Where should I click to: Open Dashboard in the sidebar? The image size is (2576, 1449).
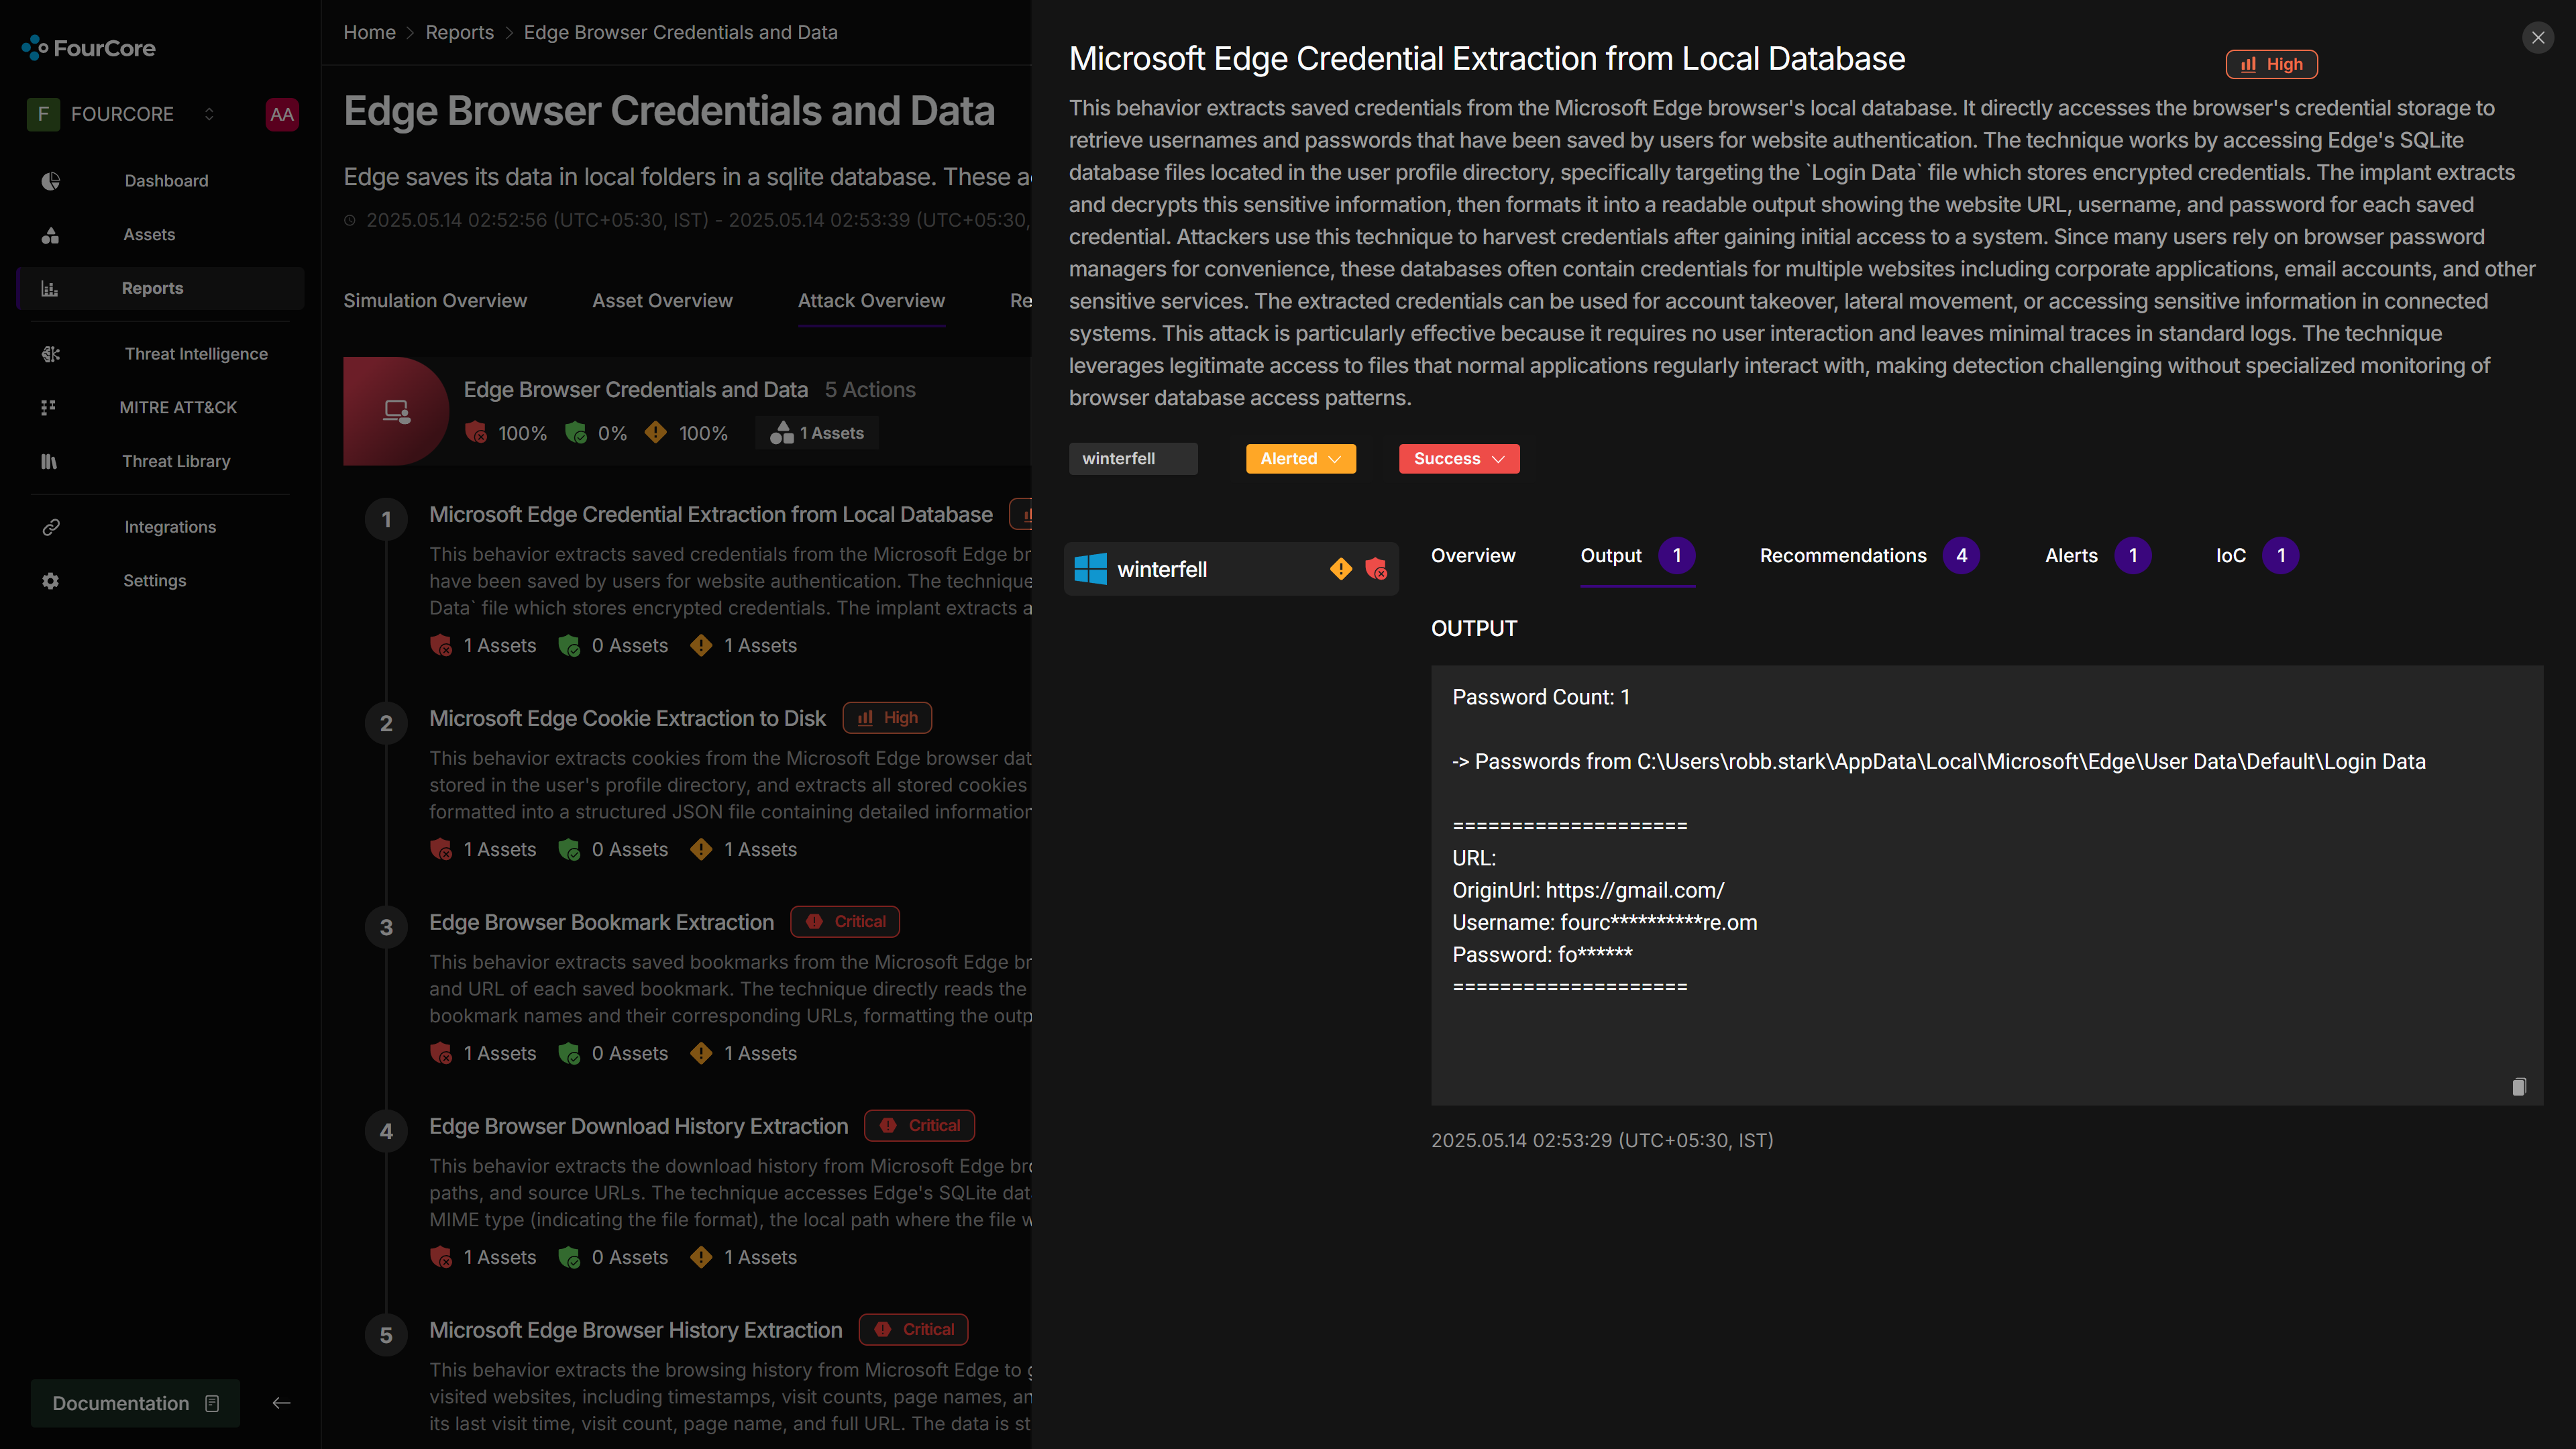[x=160, y=181]
